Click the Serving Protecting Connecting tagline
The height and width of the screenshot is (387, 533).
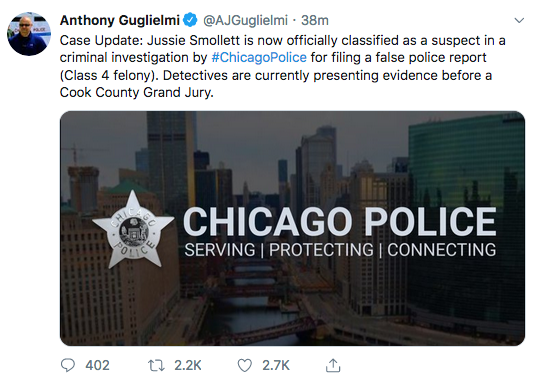(x=340, y=250)
